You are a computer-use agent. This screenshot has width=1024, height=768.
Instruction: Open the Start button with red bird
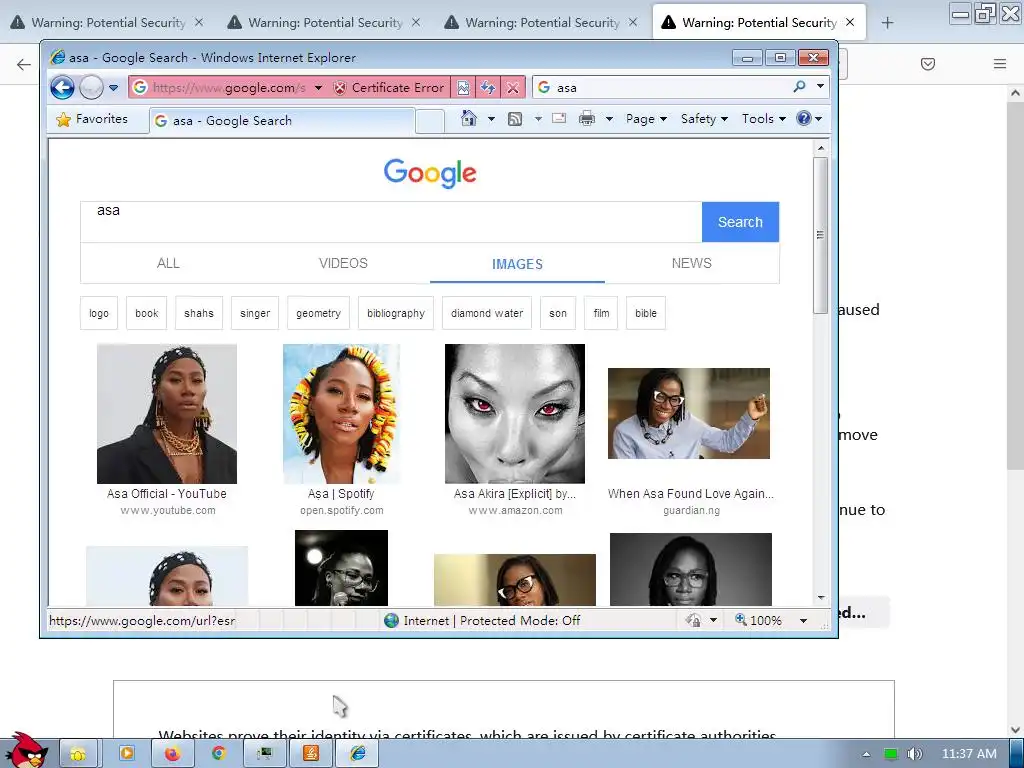(x=26, y=750)
